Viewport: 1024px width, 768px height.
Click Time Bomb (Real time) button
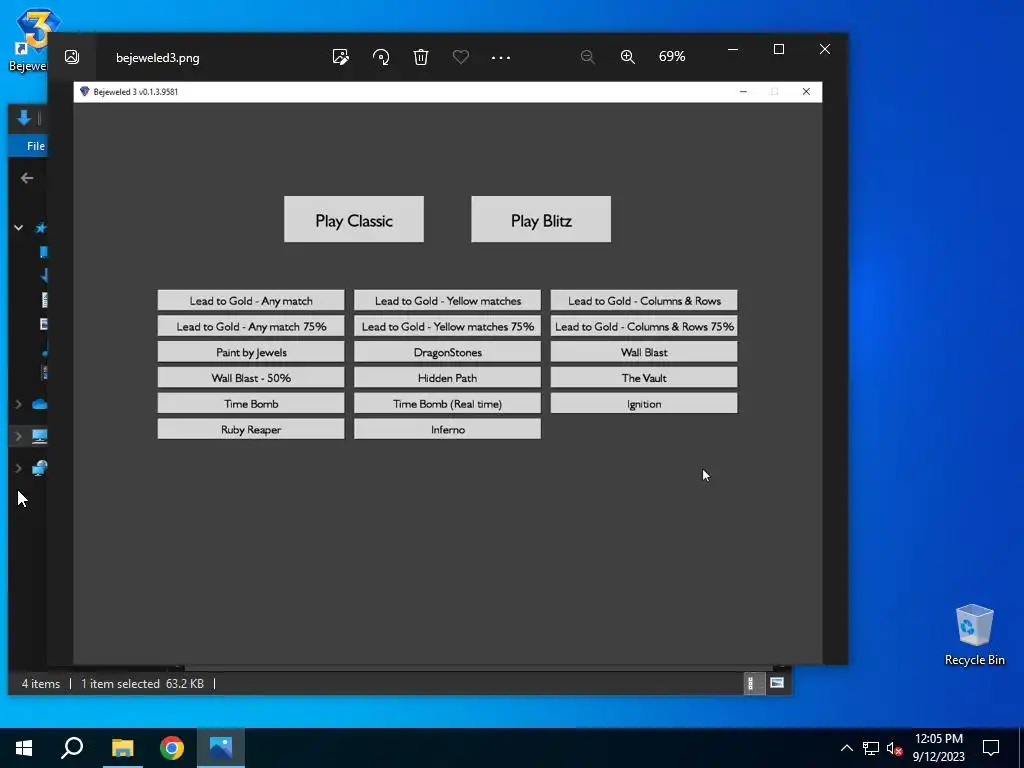(x=447, y=404)
